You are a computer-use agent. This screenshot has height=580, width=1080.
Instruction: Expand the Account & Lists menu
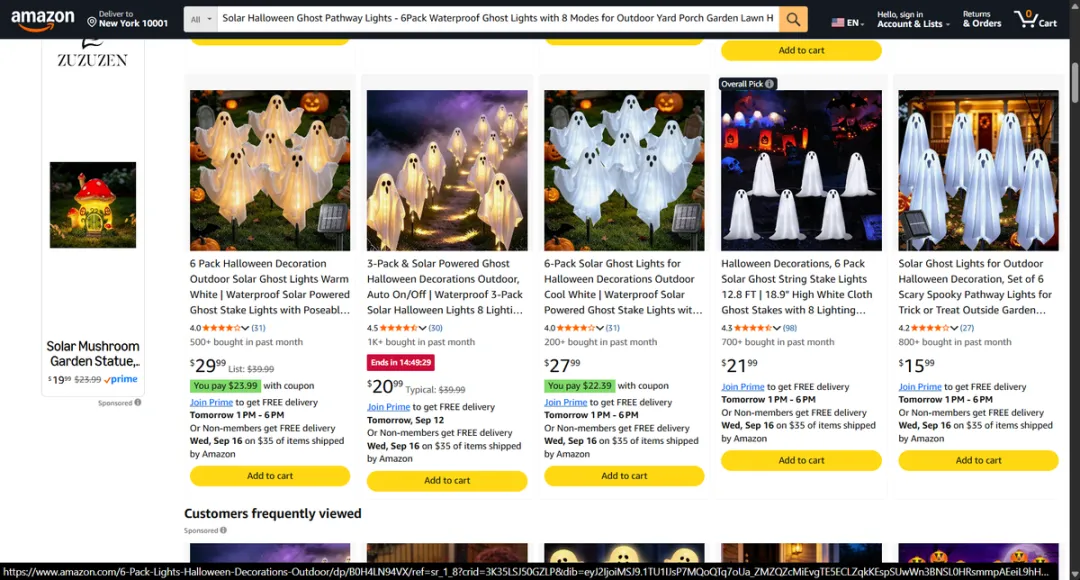click(x=913, y=19)
